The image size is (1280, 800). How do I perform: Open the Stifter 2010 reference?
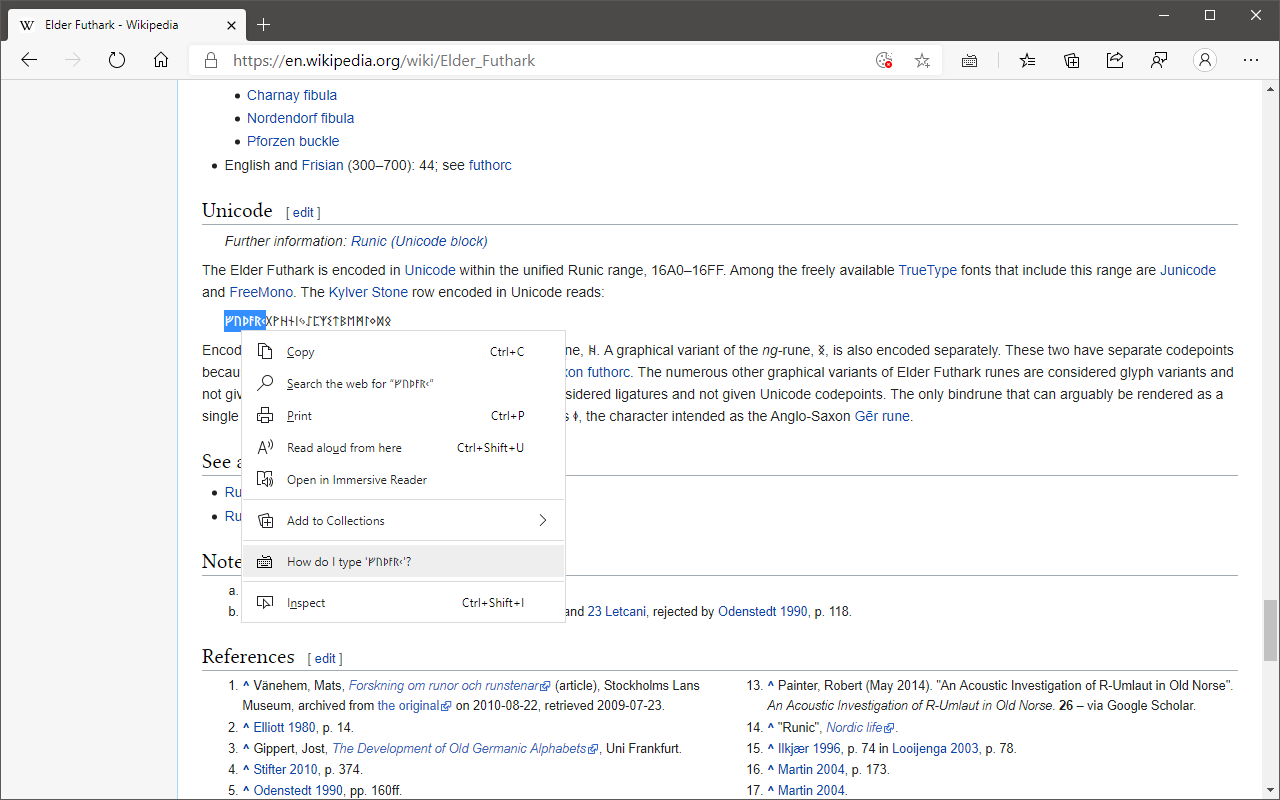285,770
